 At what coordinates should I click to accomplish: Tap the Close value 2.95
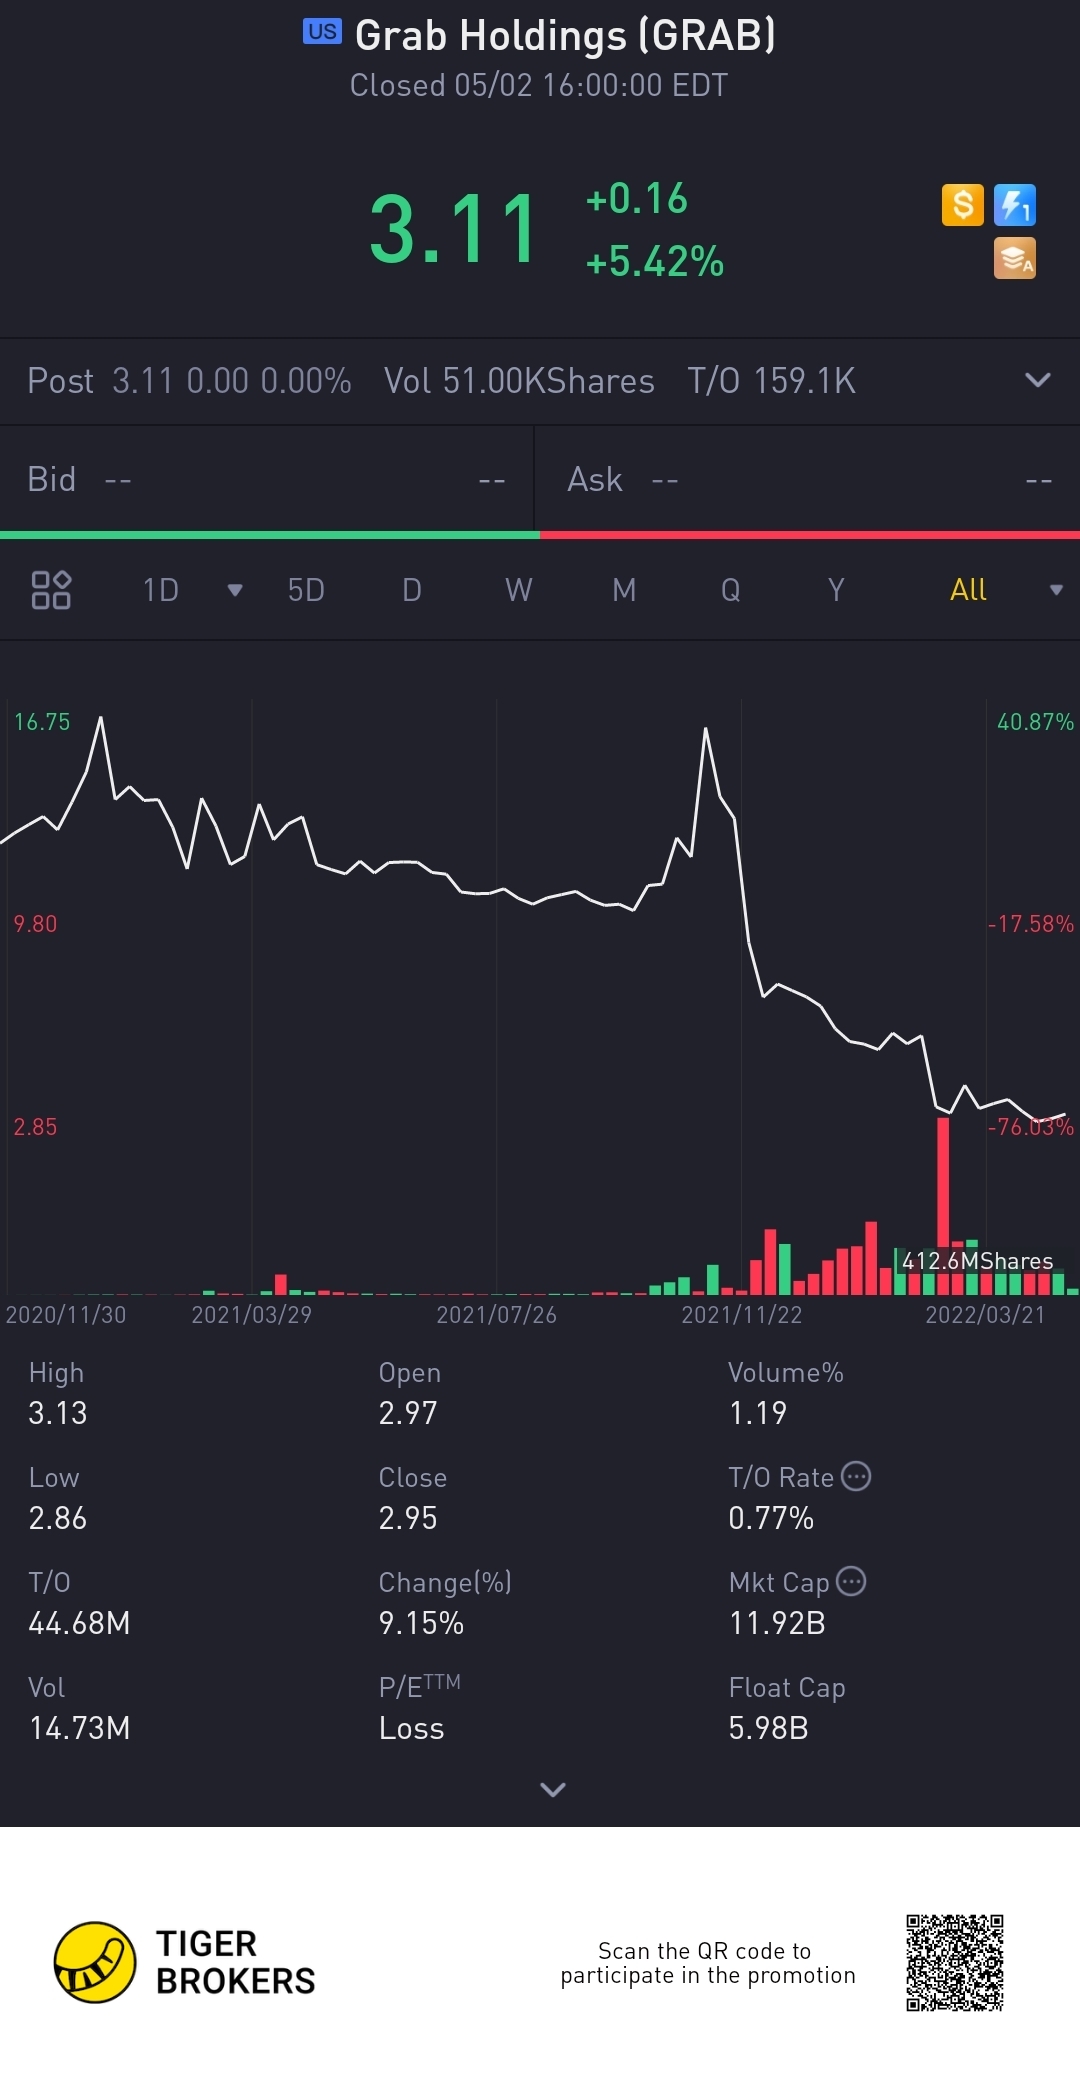pyautogui.click(x=408, y=1518)
